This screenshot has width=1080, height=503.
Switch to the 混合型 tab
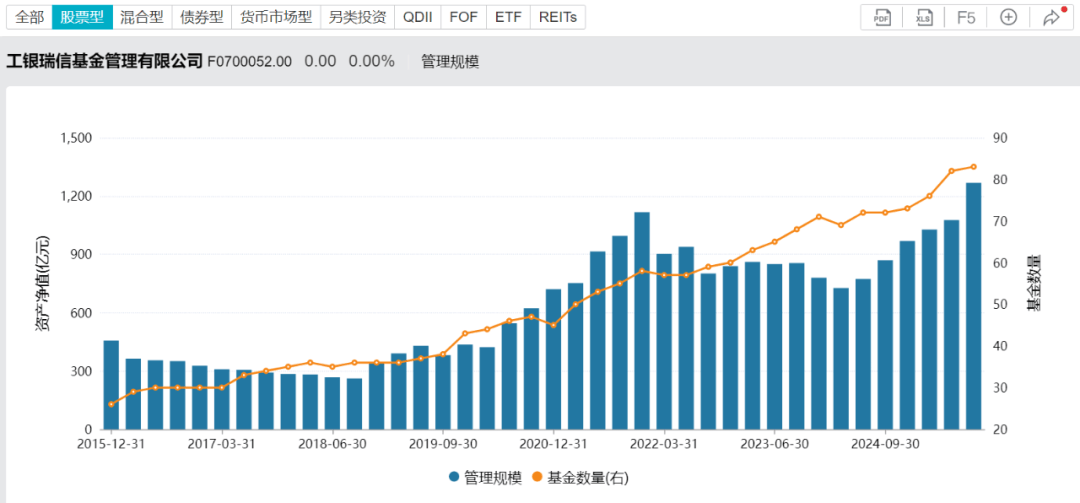141,17
